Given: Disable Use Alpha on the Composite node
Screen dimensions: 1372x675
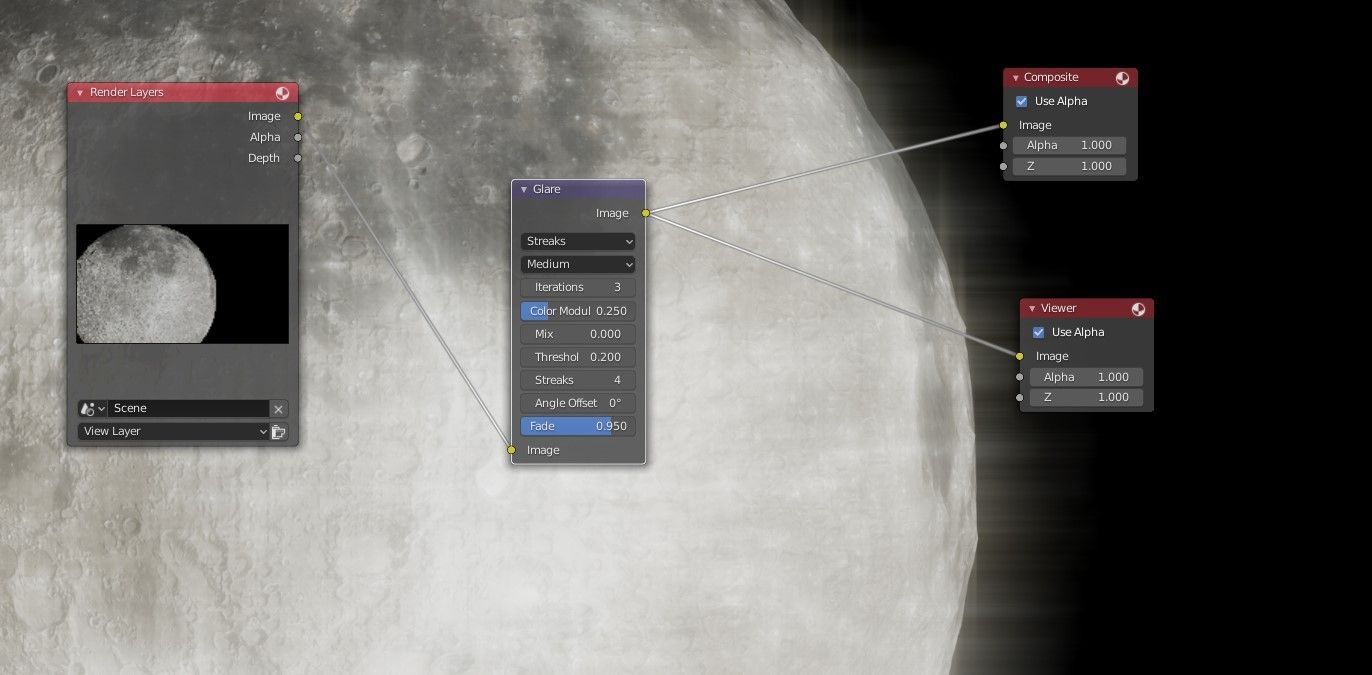Looking at the screenshot, I should [x=1021, y=101].
